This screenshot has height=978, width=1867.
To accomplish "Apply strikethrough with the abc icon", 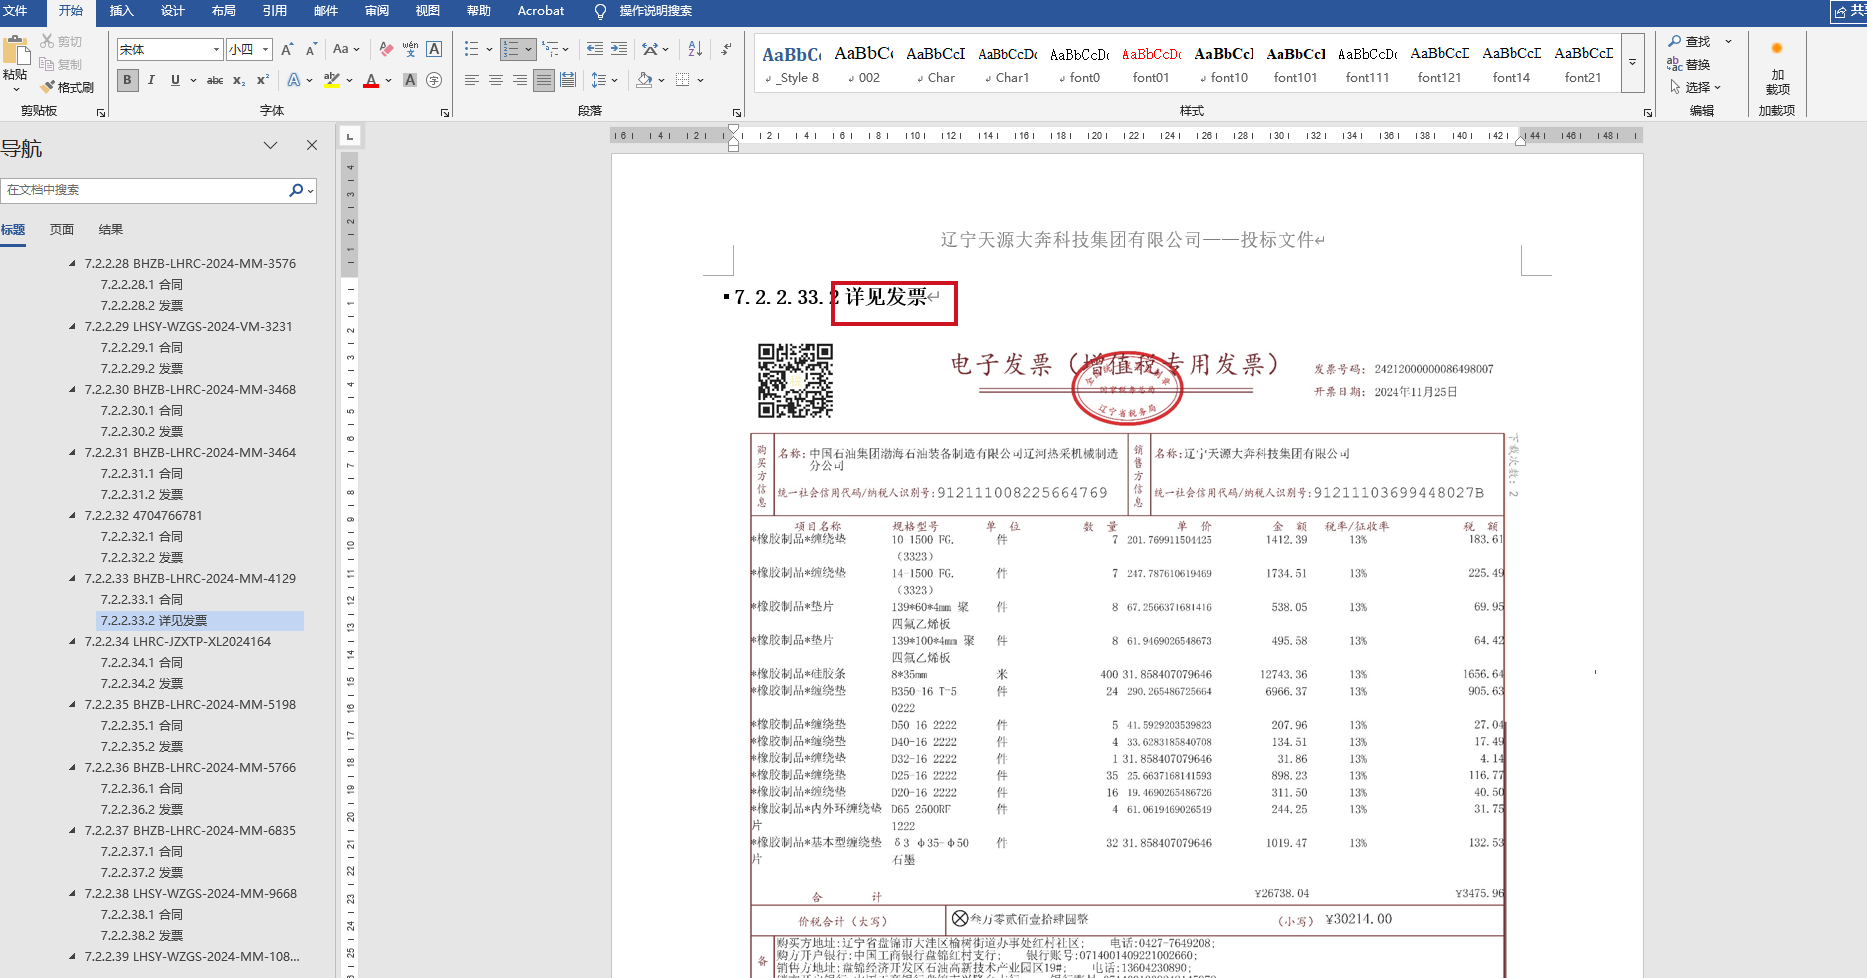I will tap(215, 80).
